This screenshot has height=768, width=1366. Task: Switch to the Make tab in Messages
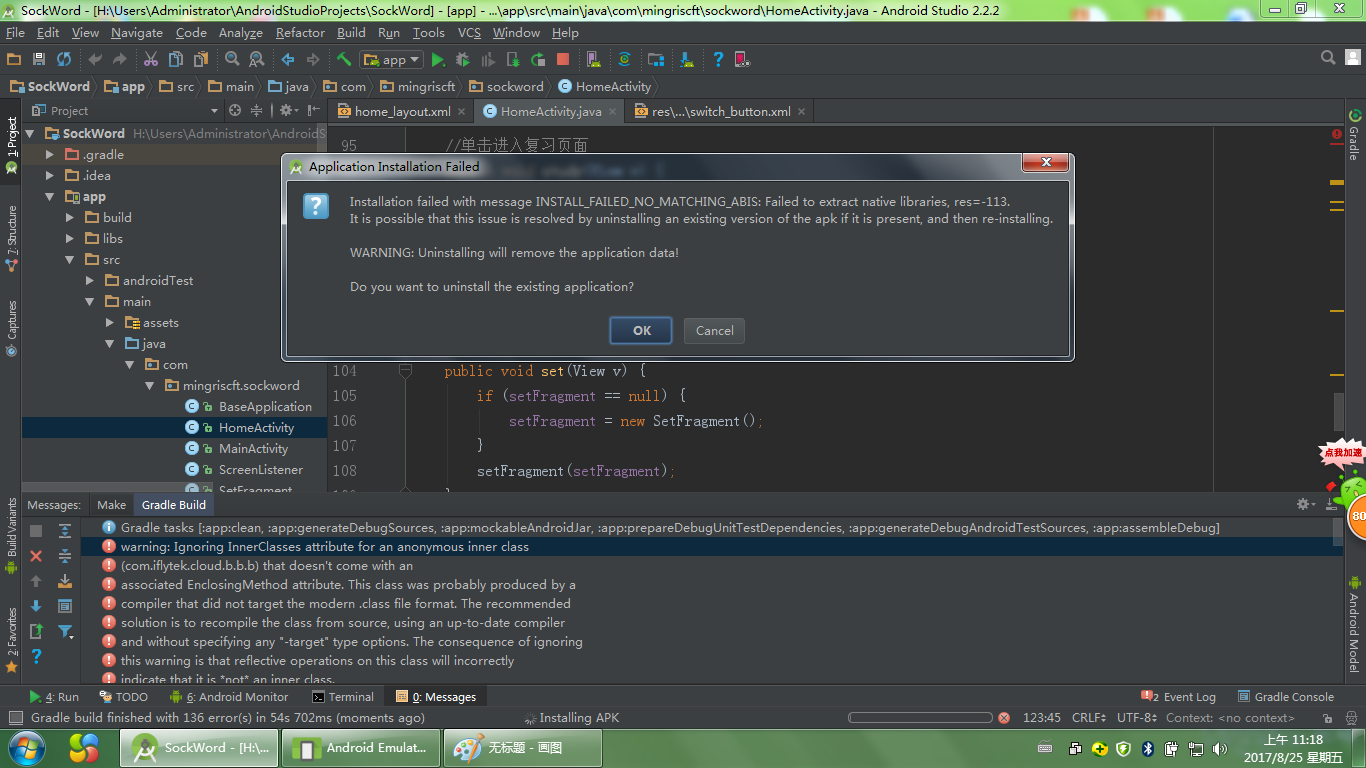pos(111,505)
